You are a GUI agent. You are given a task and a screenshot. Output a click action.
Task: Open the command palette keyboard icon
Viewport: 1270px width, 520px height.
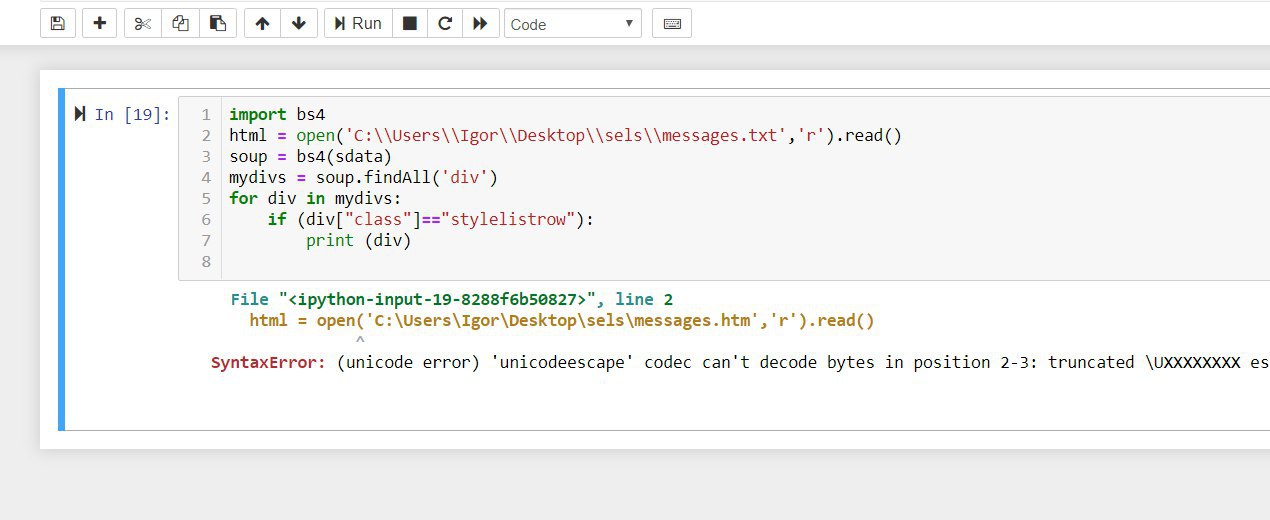pyautogui.click(x=672, y=23)
